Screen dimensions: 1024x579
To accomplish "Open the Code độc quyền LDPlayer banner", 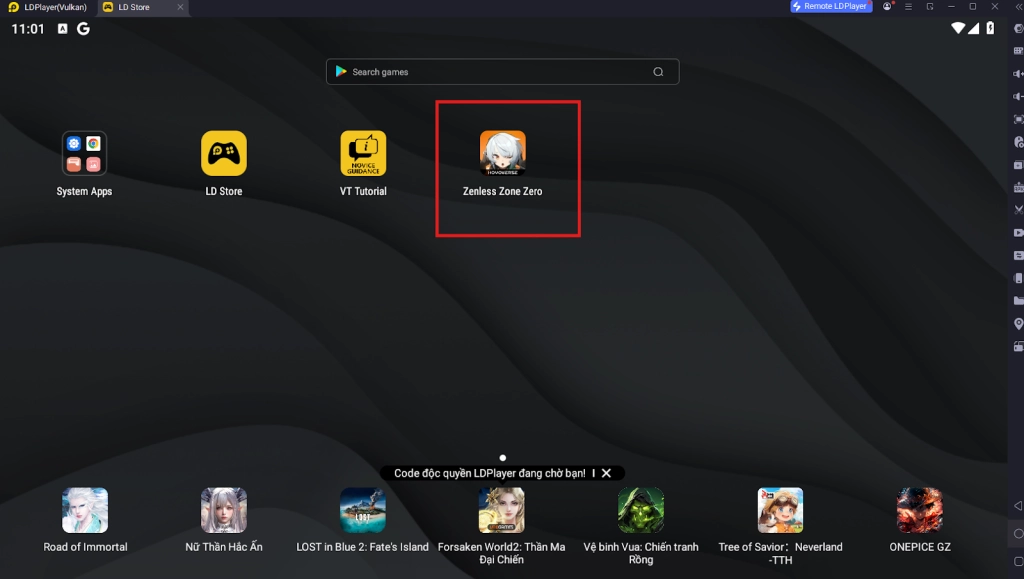I will (x=489, y=473).
